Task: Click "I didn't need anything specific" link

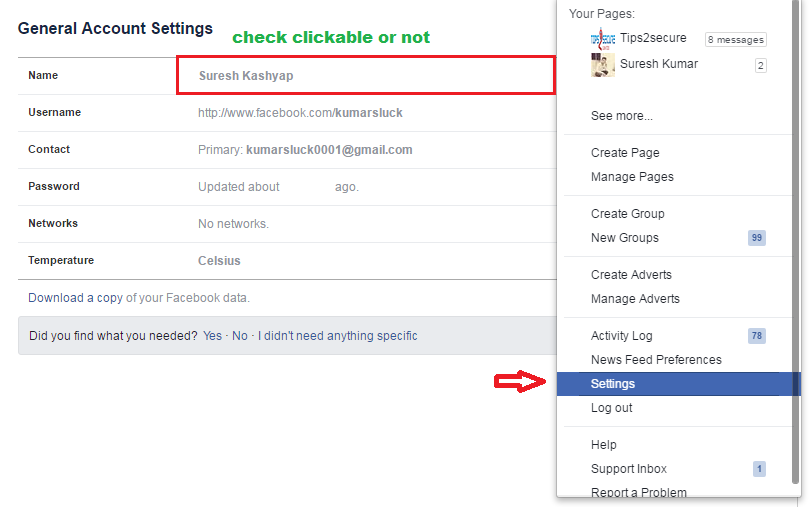Action: pyautogui.click(x=337, y=336)
